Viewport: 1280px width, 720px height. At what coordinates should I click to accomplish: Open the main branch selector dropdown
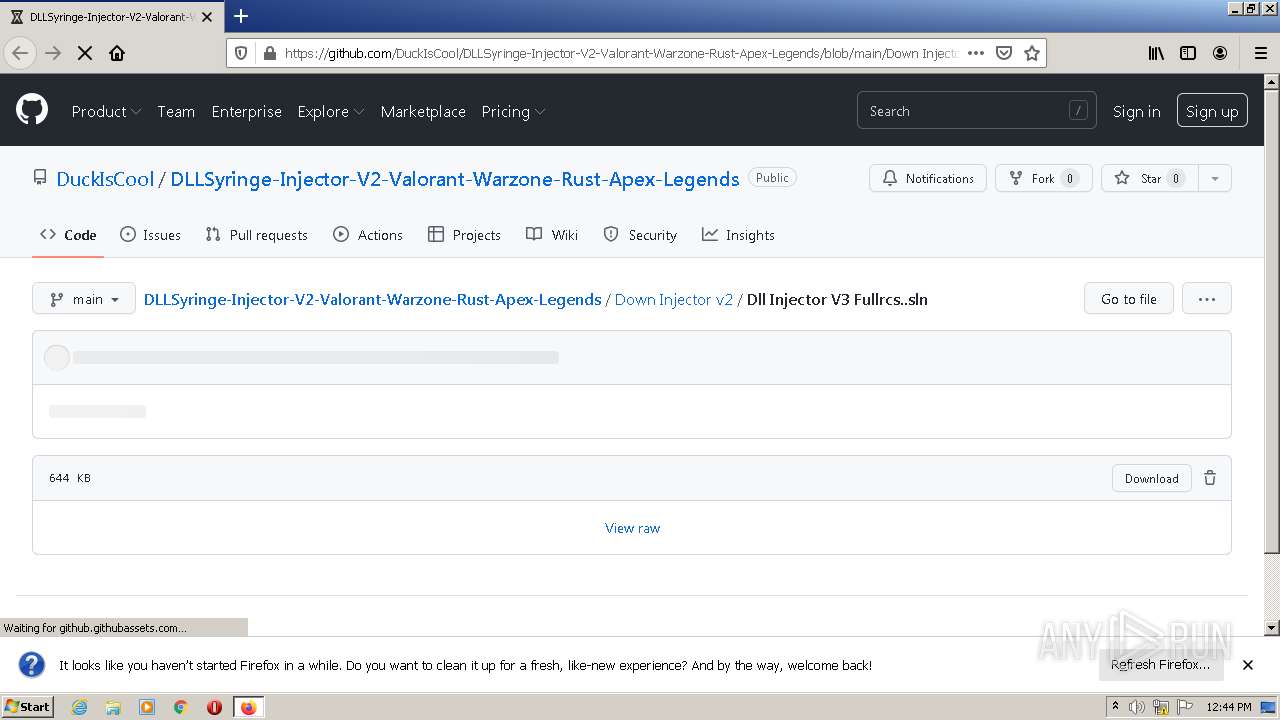[x=84, y=299]
